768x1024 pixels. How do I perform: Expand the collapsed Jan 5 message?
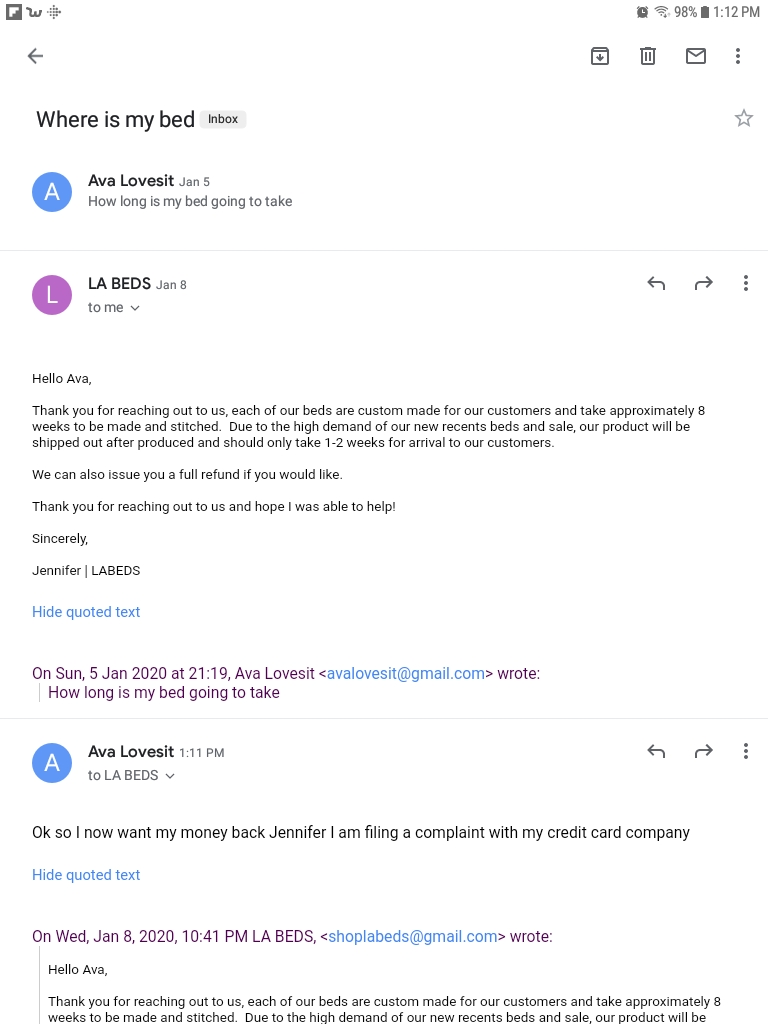(x=384, y=191)
